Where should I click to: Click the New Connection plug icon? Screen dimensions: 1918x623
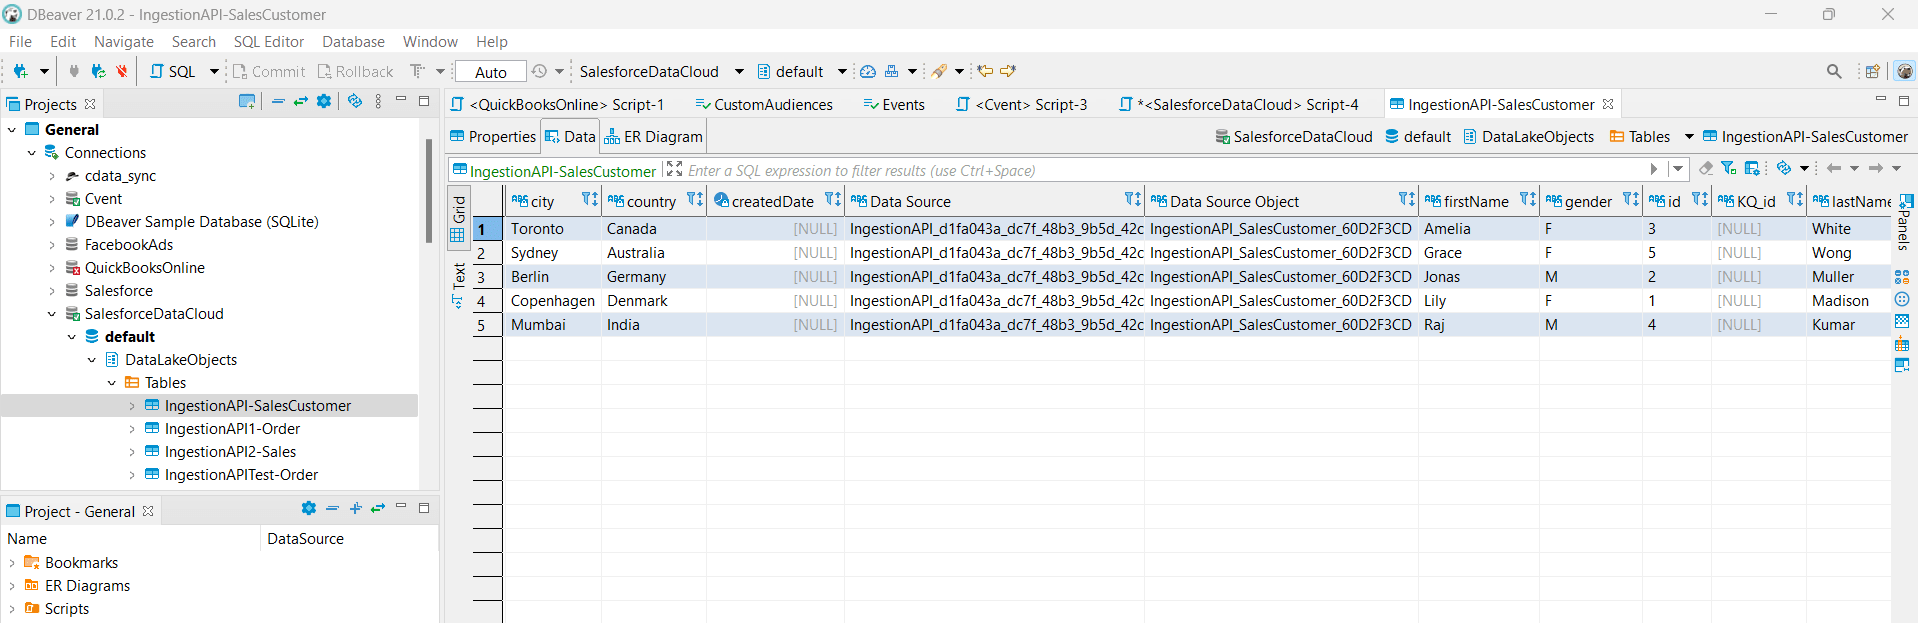click(20, 71)
